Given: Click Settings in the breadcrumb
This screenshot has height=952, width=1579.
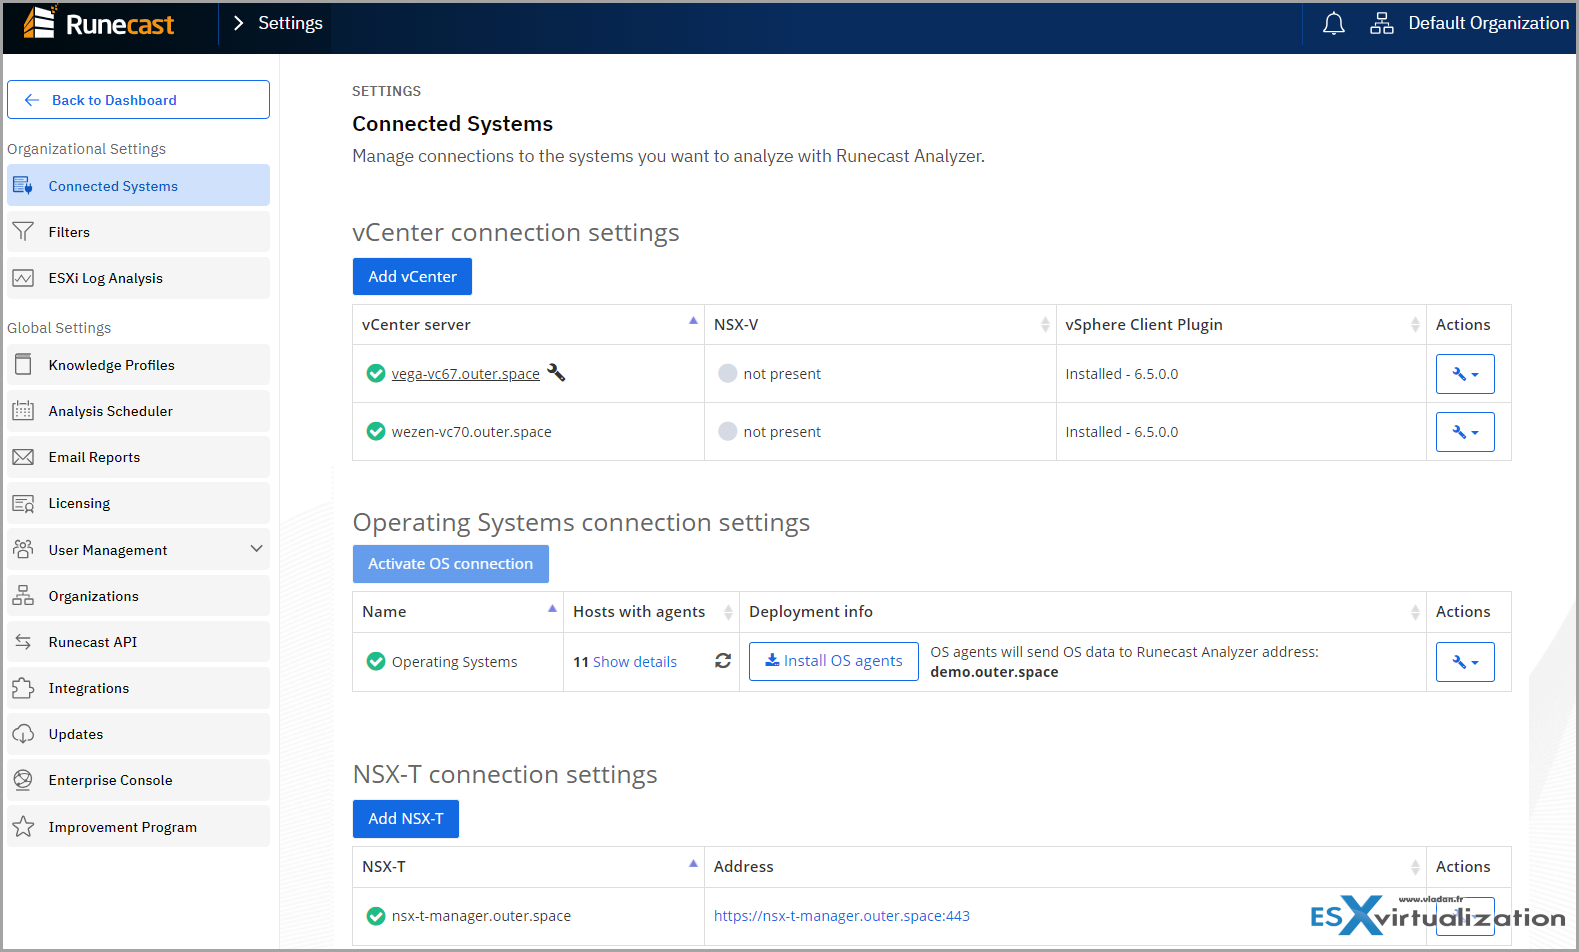Looking at the screenshot, I should coord(290,23).
